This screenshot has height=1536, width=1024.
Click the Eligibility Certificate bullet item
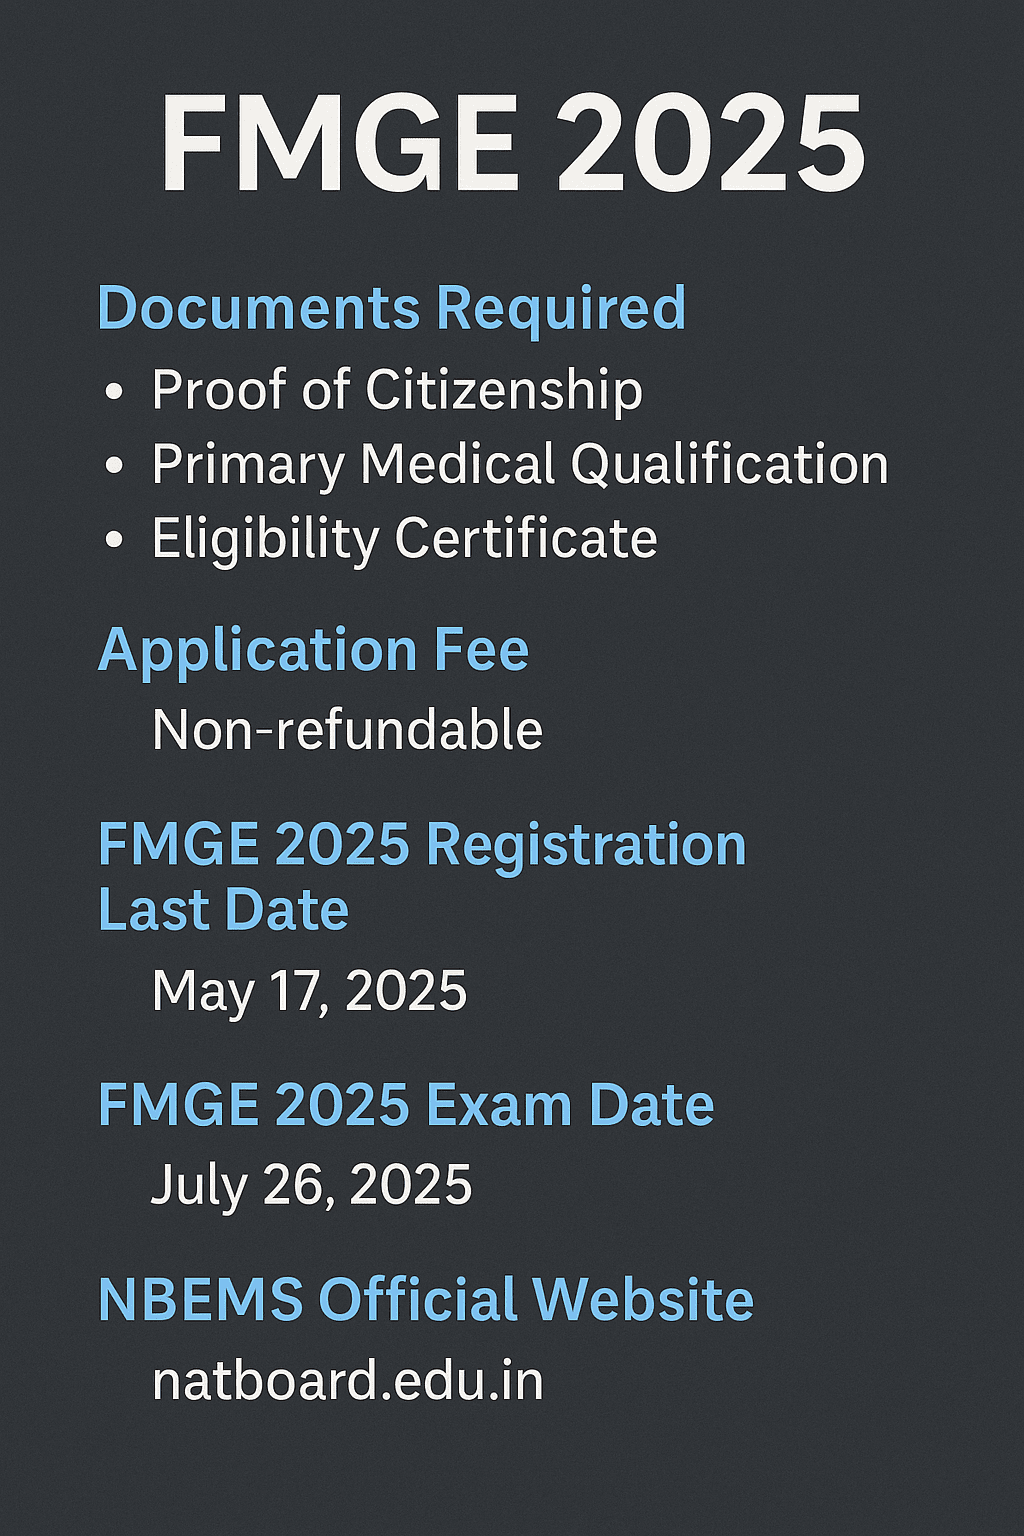point(405,539)
